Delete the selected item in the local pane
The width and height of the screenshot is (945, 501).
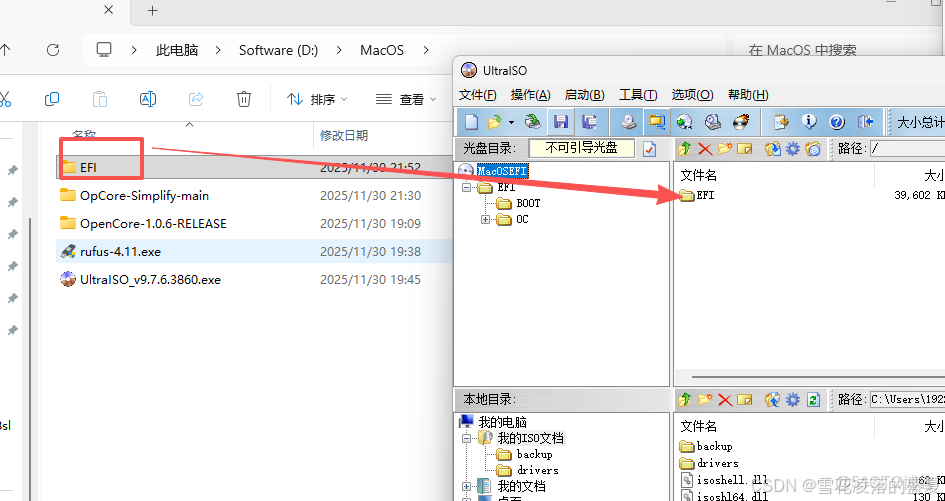pos(725,399)
